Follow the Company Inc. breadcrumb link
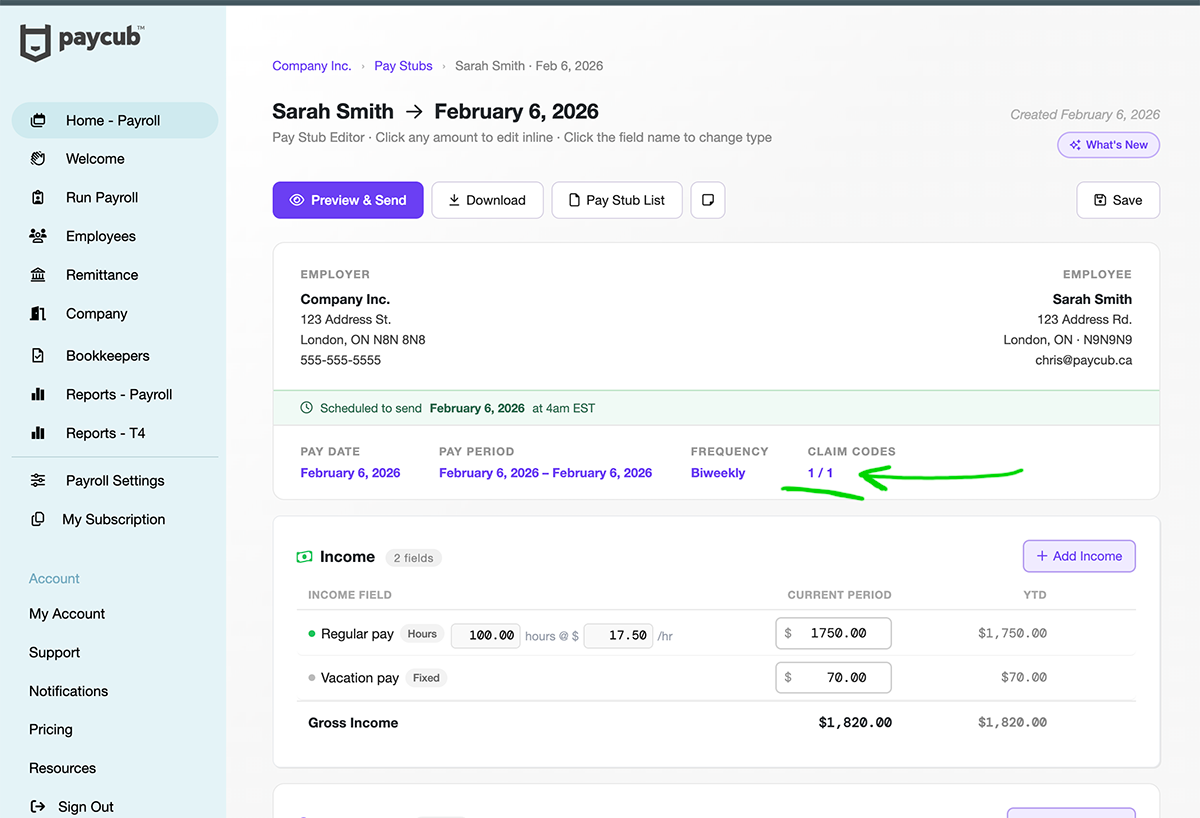The height and width of the screenshot is (818, 1200). (x=312, y=66)
